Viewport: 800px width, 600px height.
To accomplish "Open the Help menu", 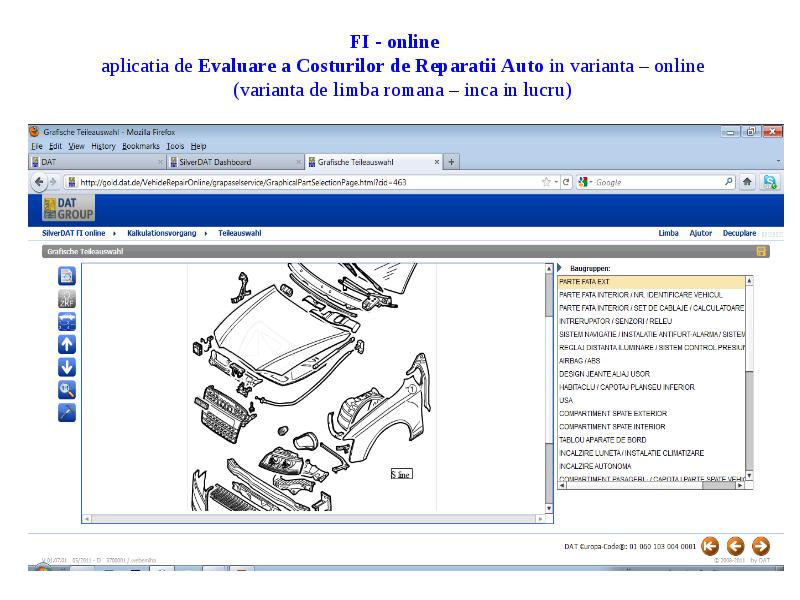I will click(x=198, y=146).
